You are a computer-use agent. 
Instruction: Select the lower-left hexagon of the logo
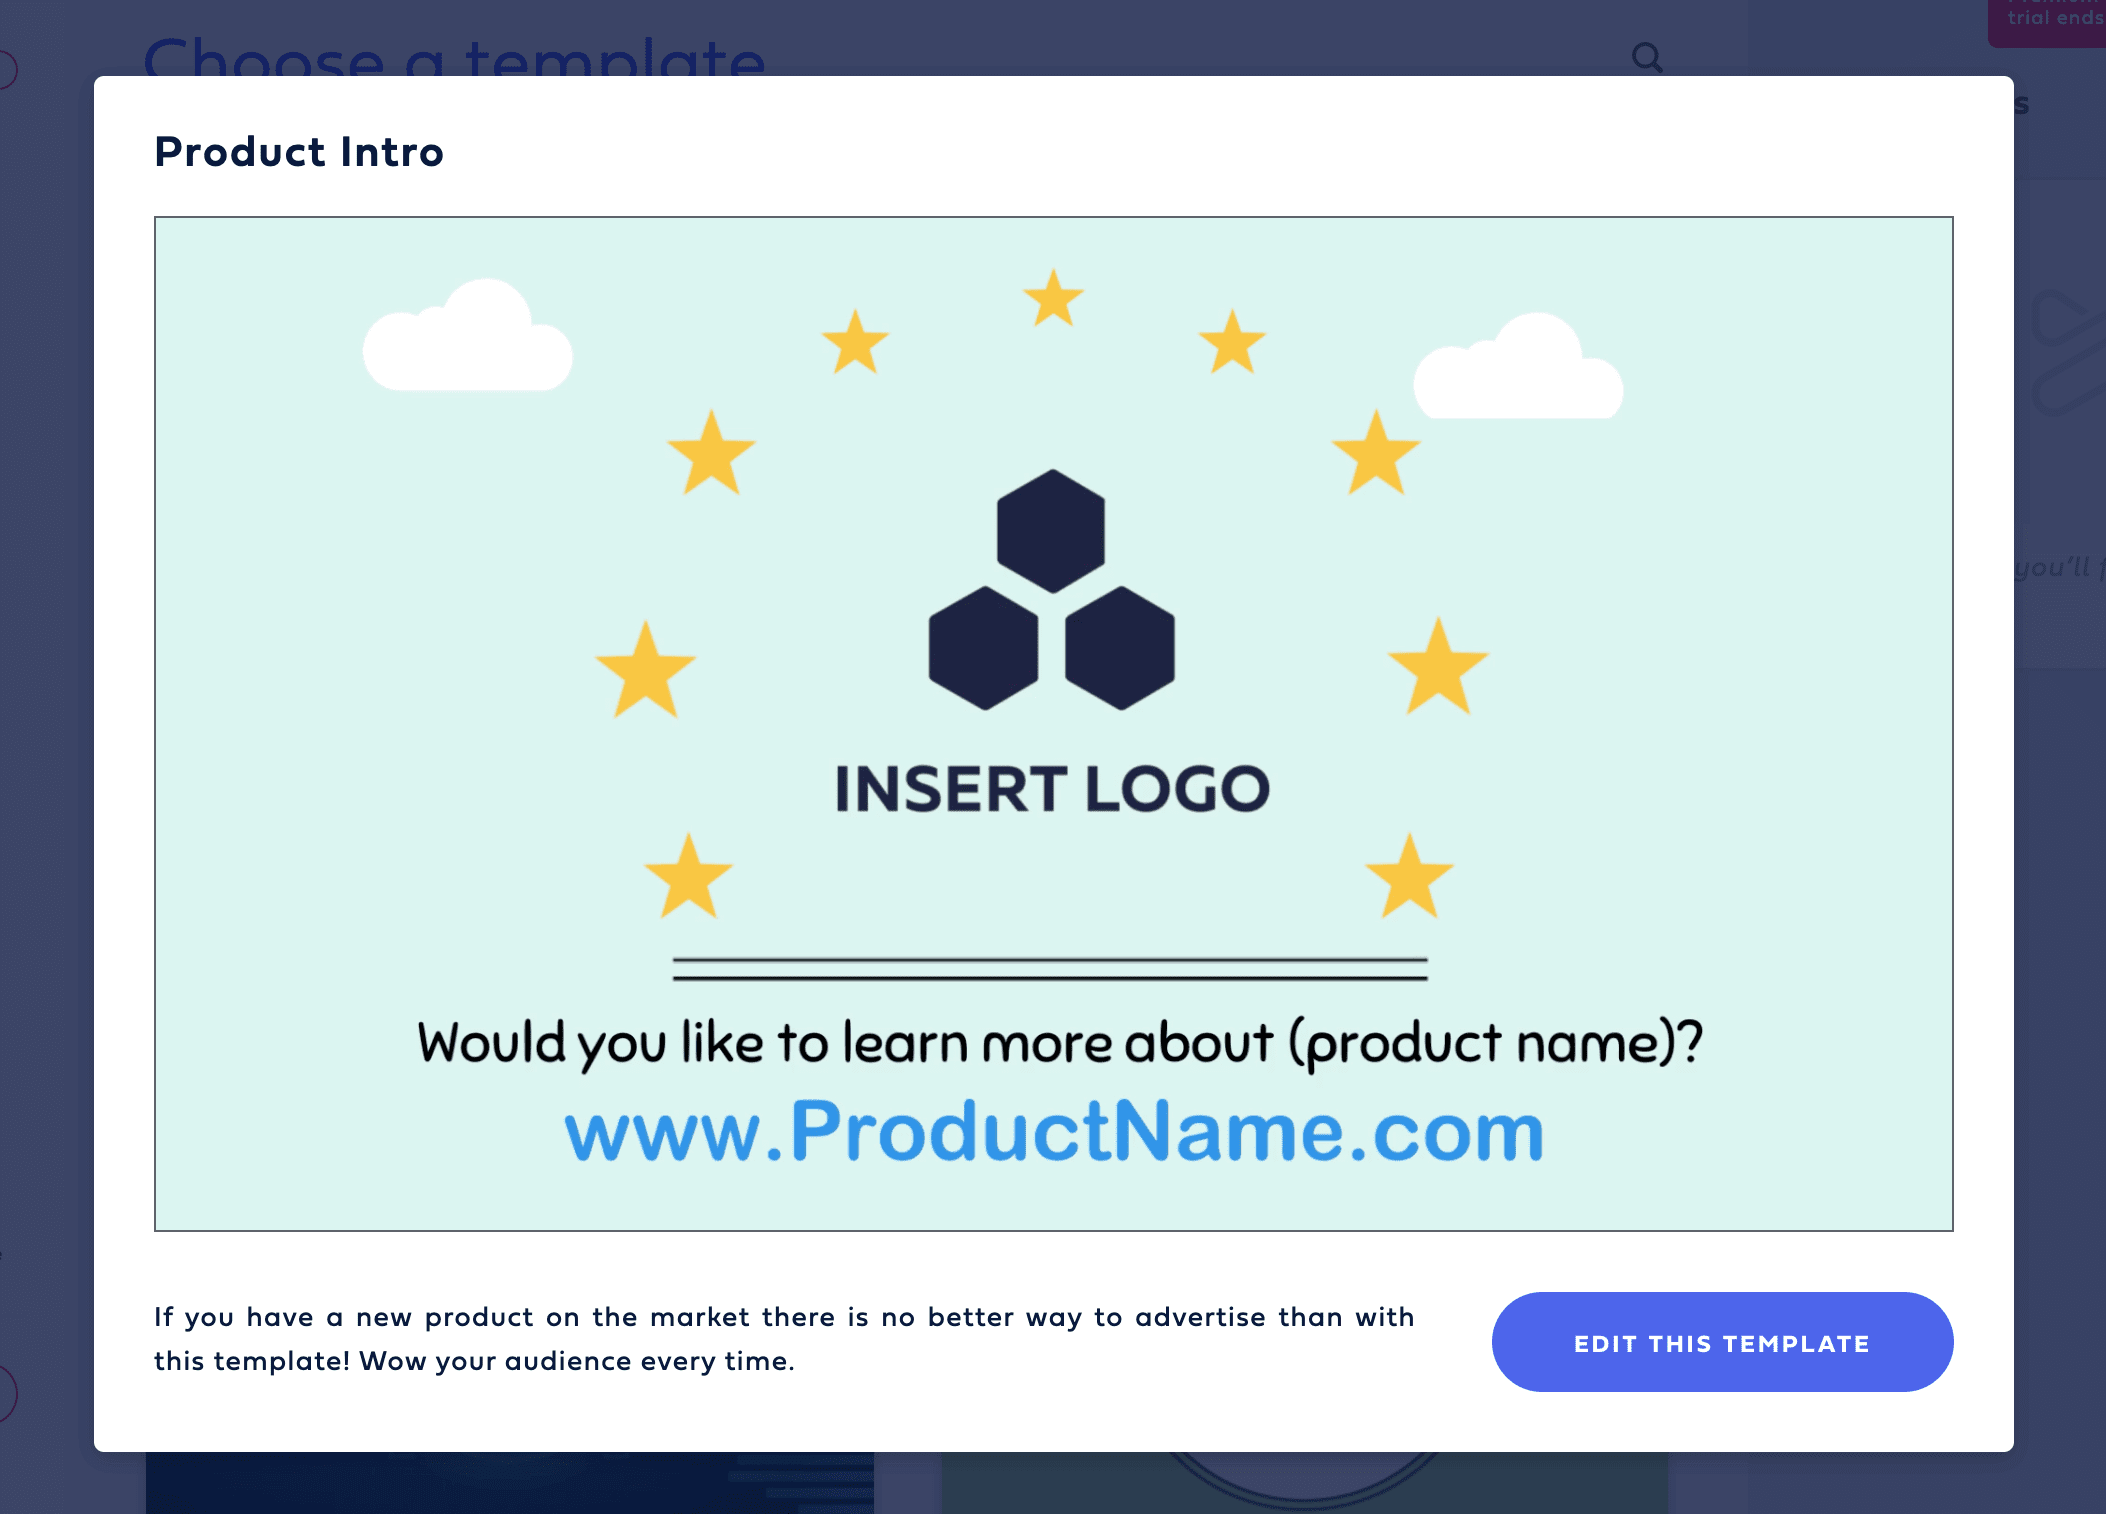click(983, 648)
